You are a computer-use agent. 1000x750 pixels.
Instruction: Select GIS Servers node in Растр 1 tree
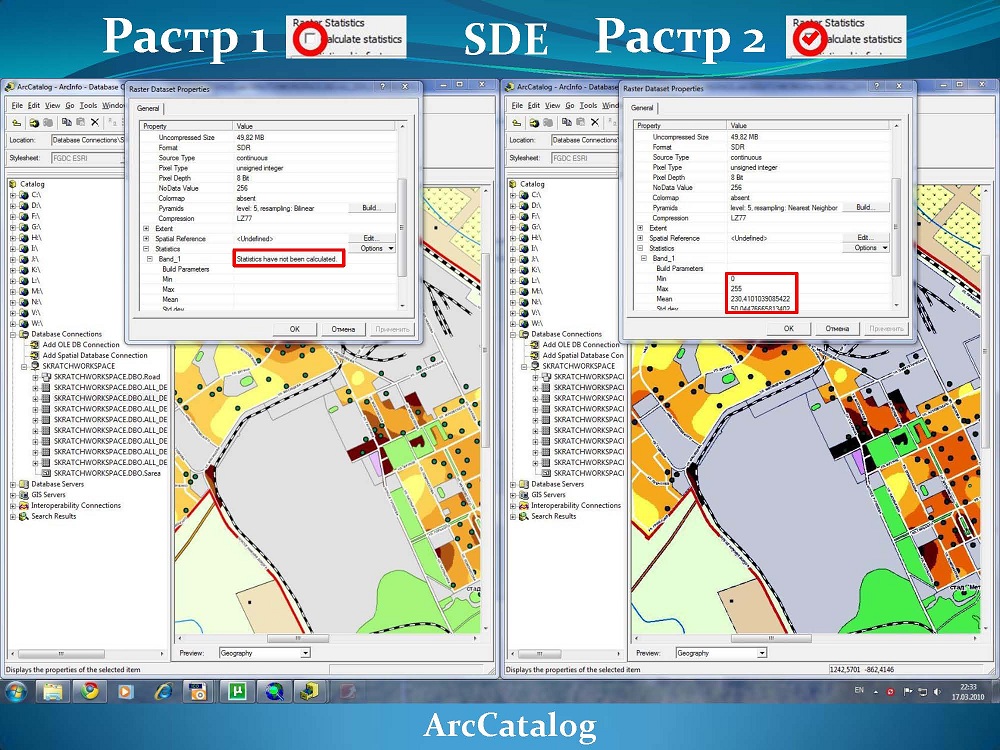[x=48, y=494]
